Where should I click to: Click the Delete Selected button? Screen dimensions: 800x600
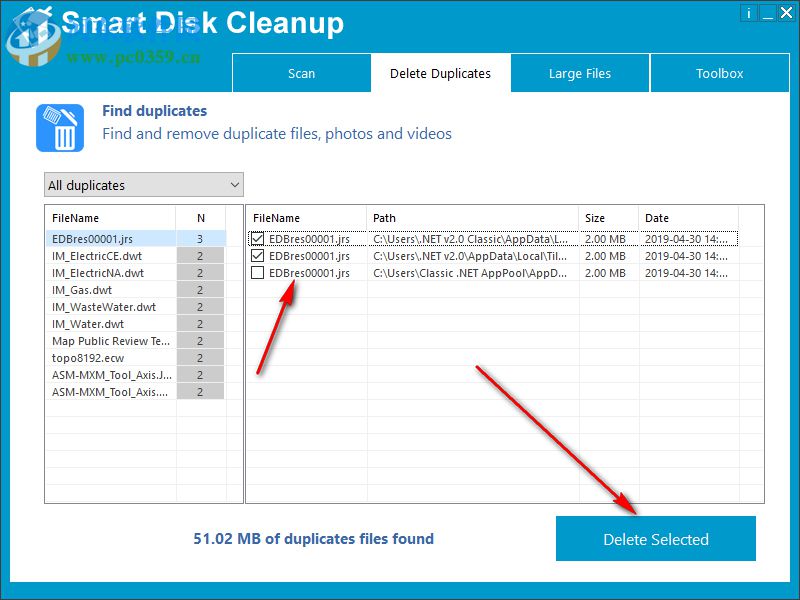[656, 539]
